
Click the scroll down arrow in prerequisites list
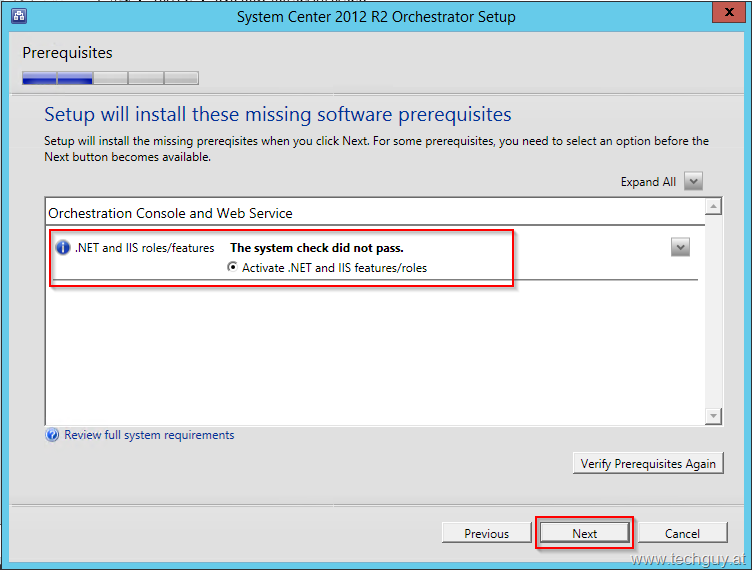713,416
